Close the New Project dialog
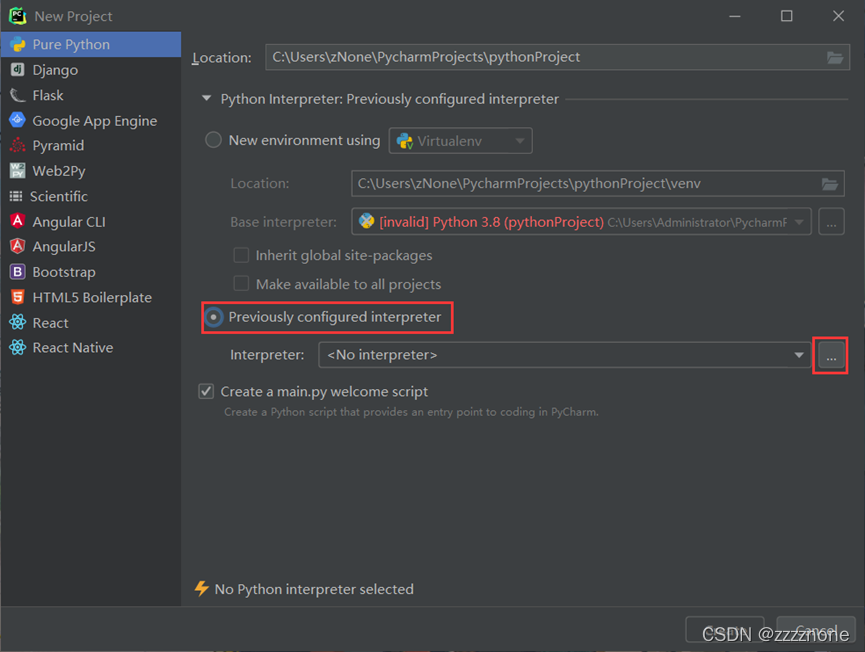Image resolution: width=865 pixels, height=652 pixels. pos(839,16)
